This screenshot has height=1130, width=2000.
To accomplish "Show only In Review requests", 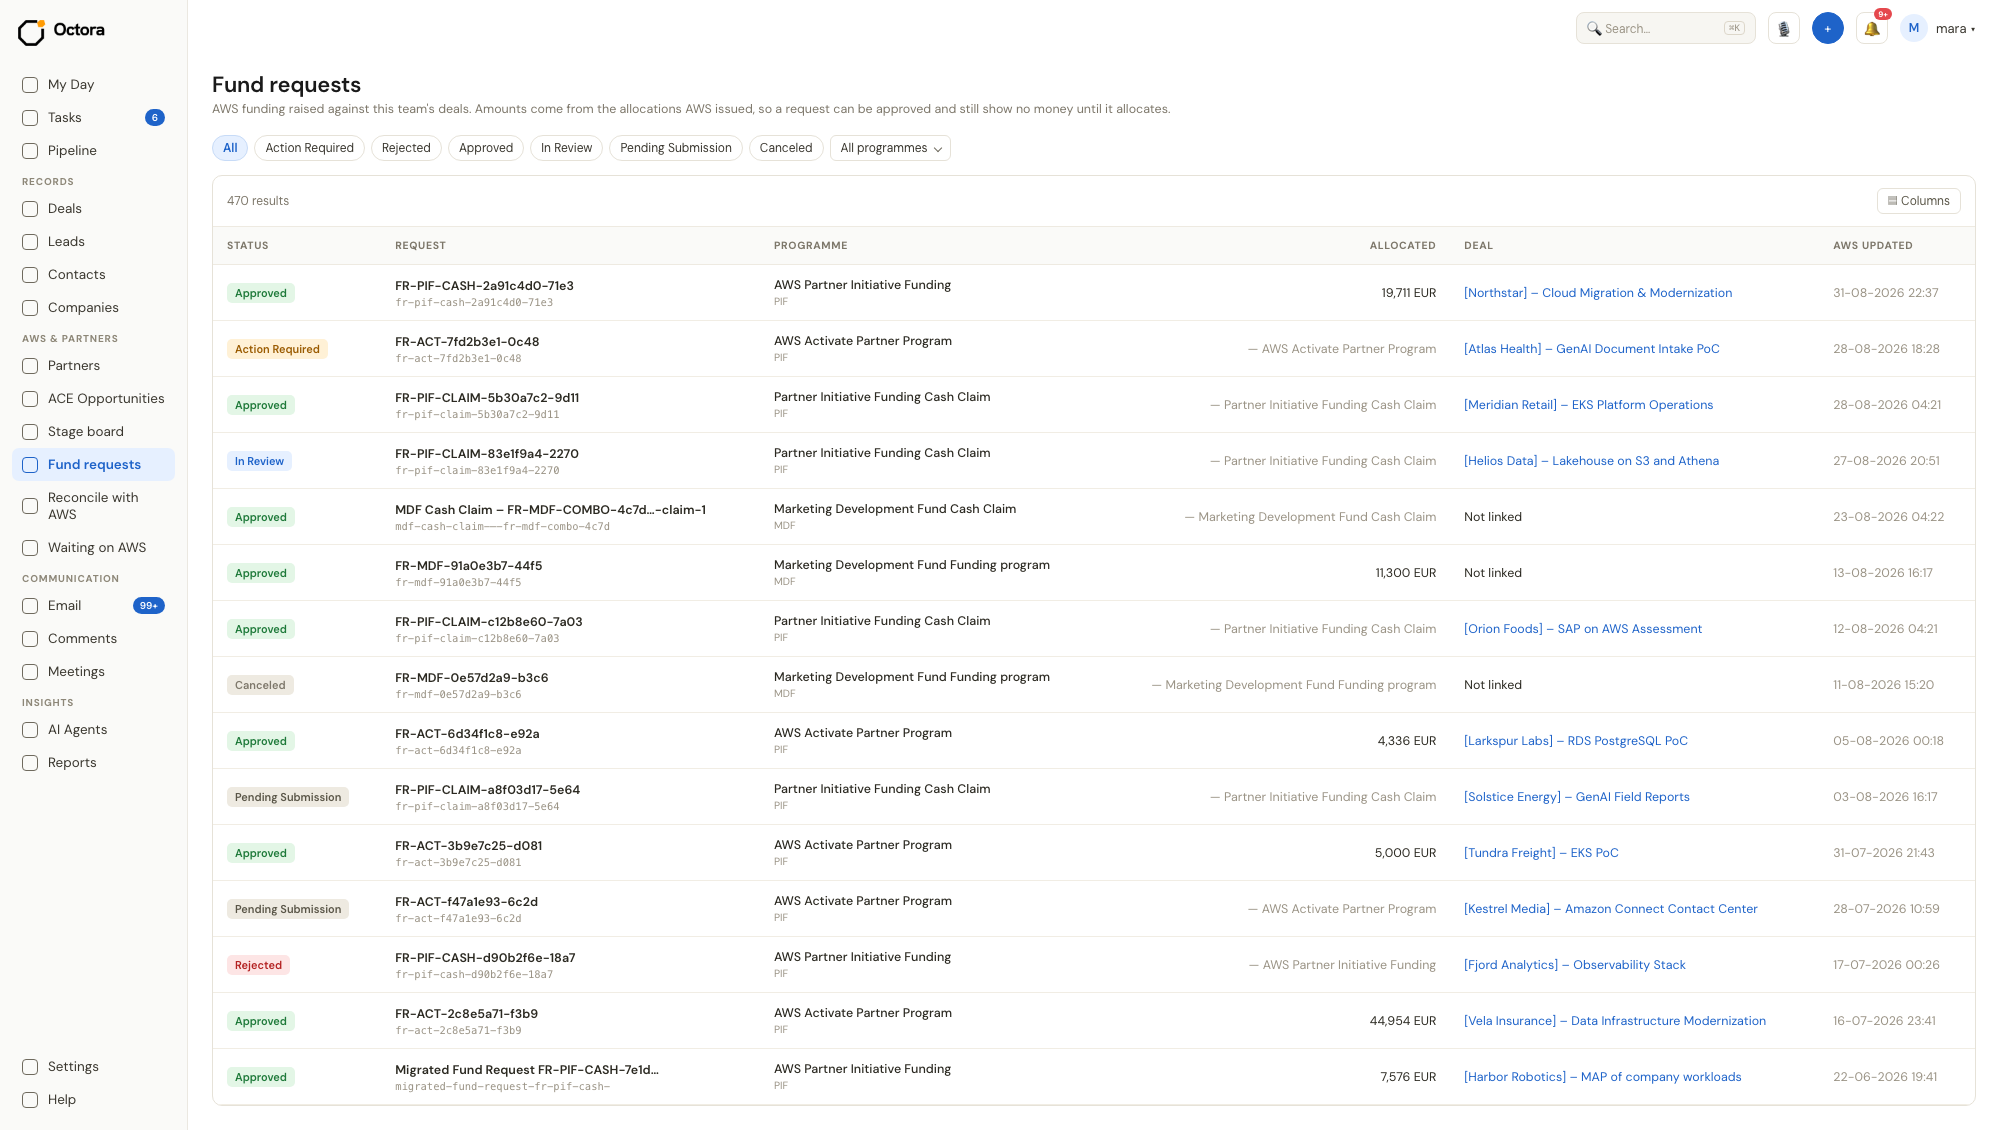I will point(566,148).
